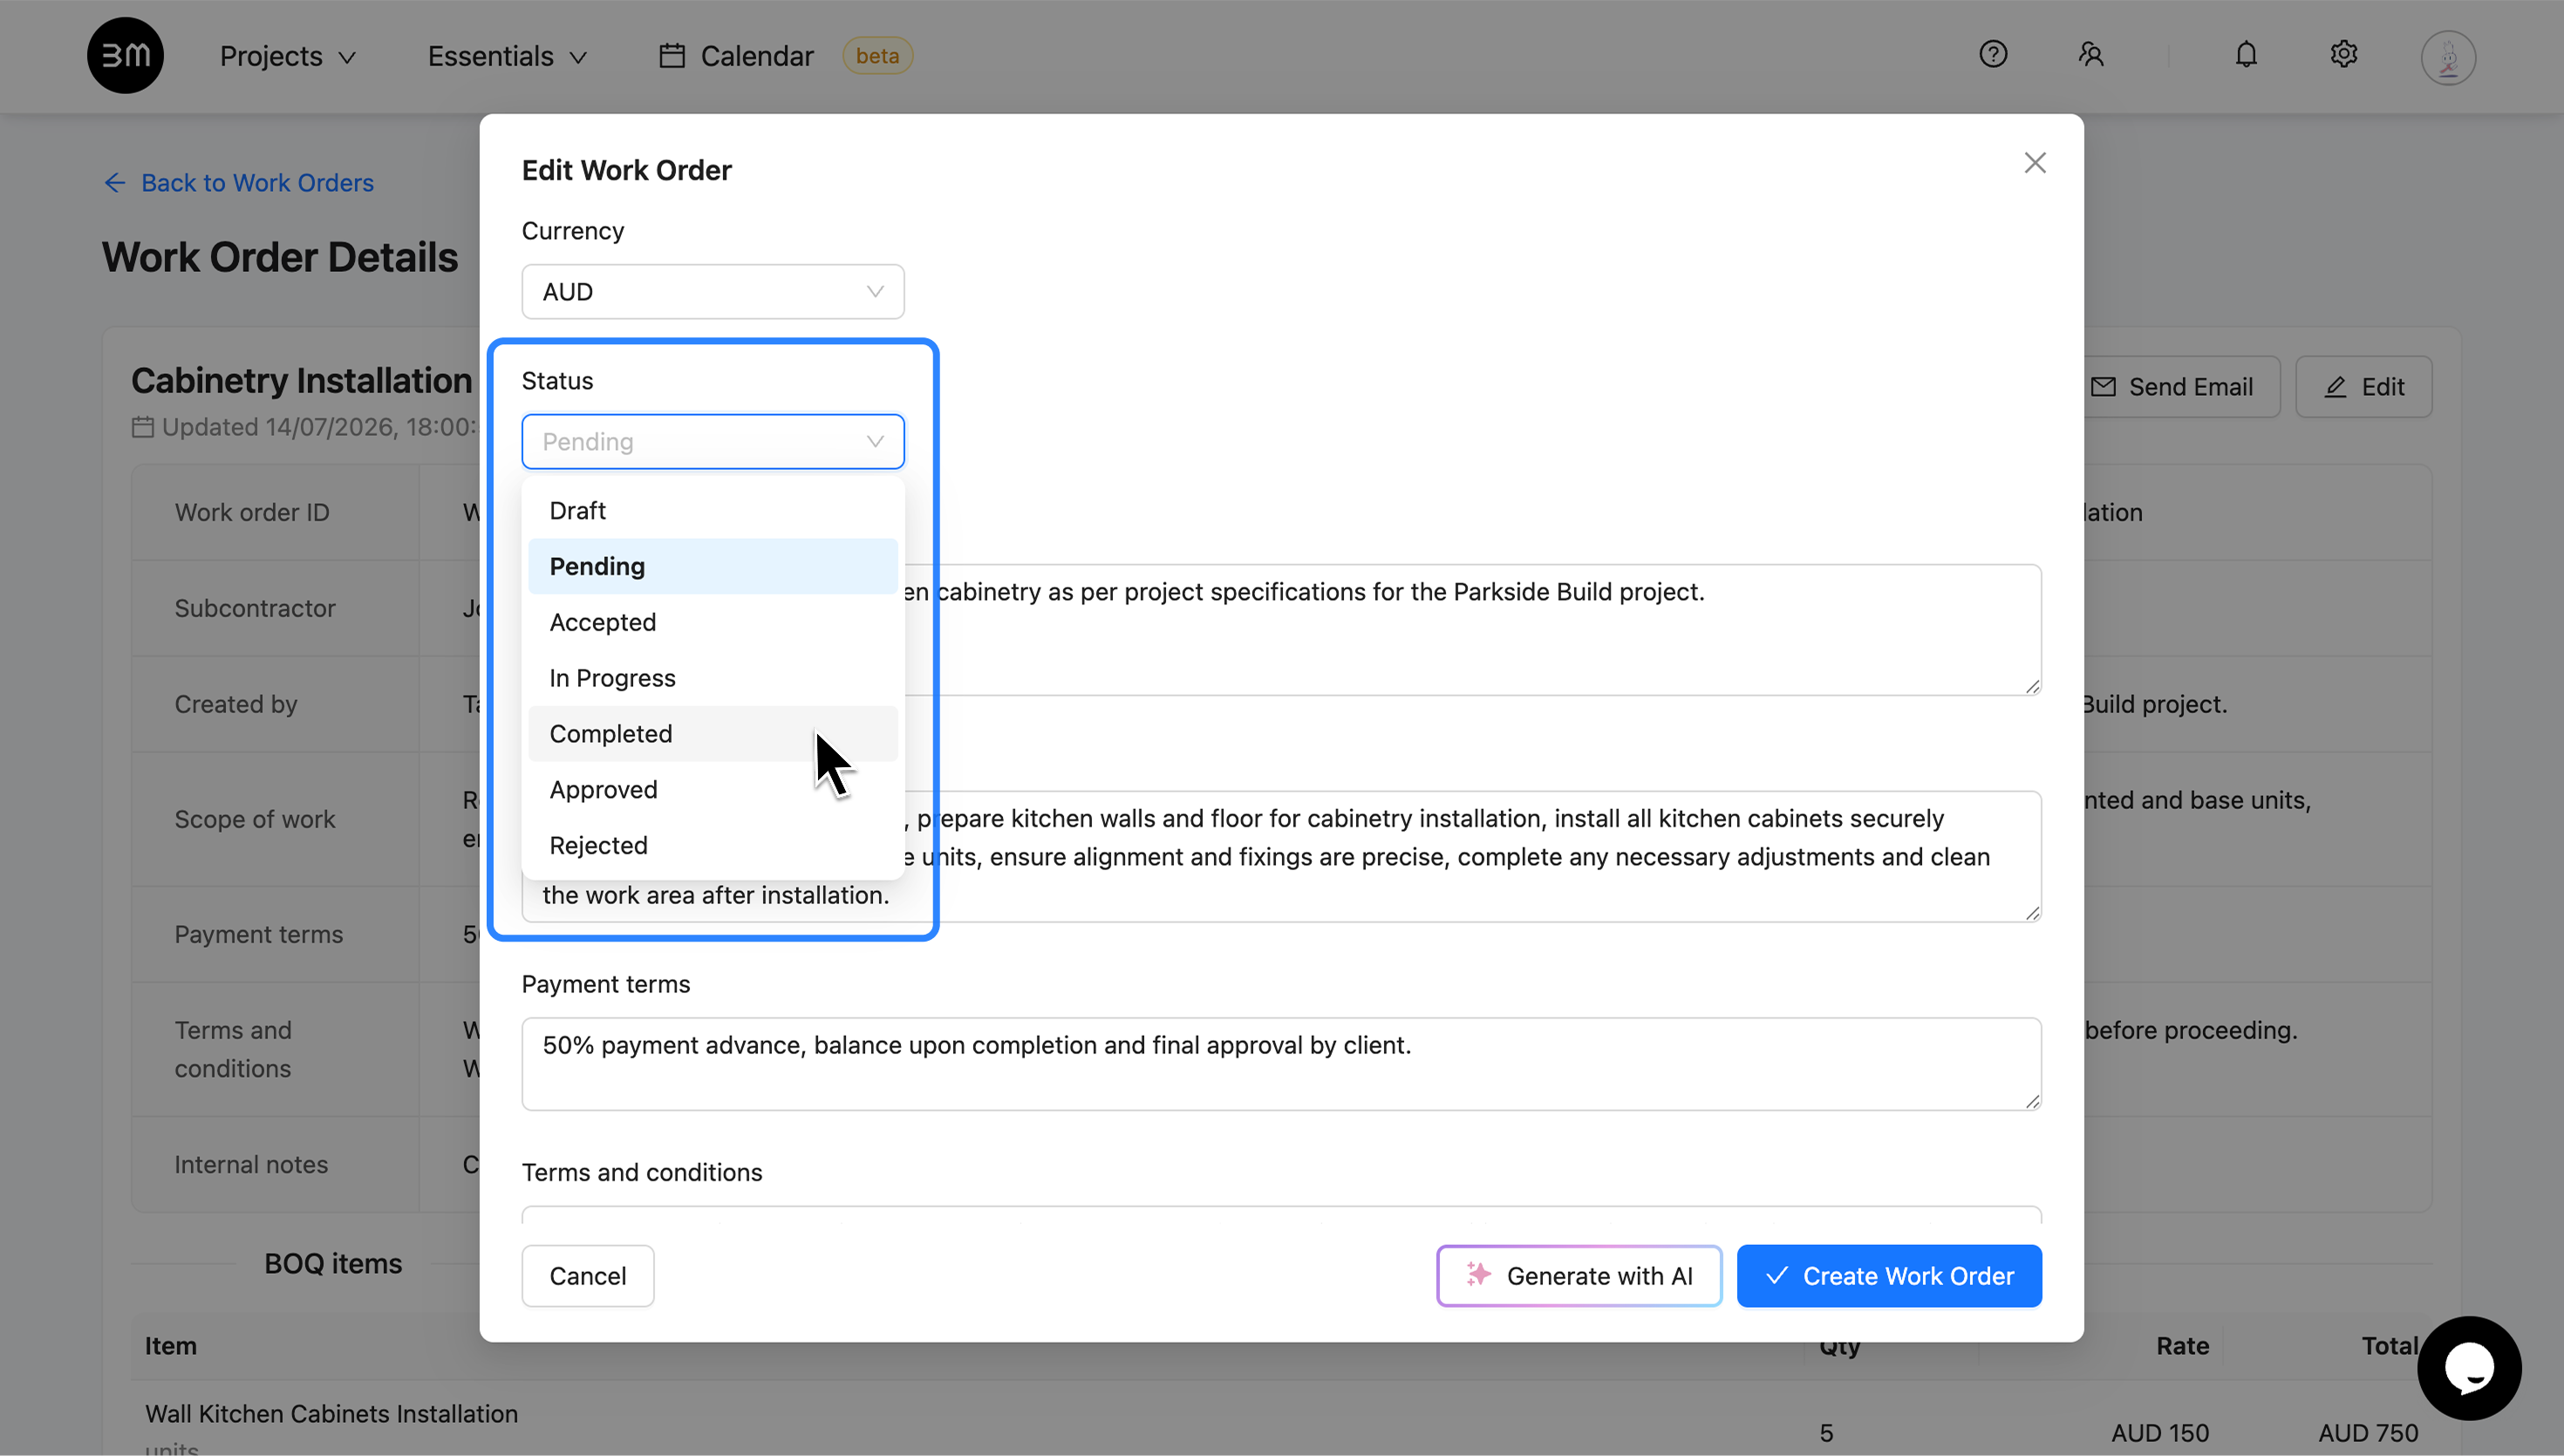Click the 'Subcontractor' row label
The width and height of the screenshot is (2564, 1456).
coord(255,609)
